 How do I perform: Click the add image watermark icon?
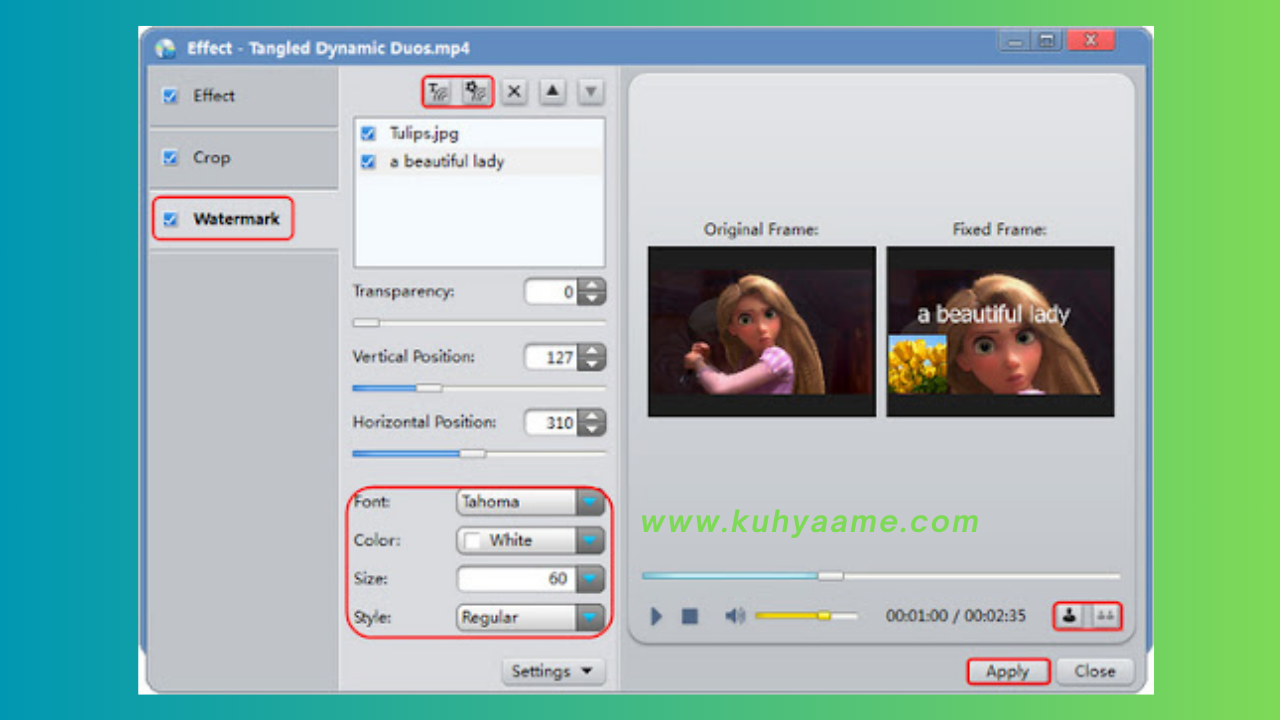coord(475,92)
